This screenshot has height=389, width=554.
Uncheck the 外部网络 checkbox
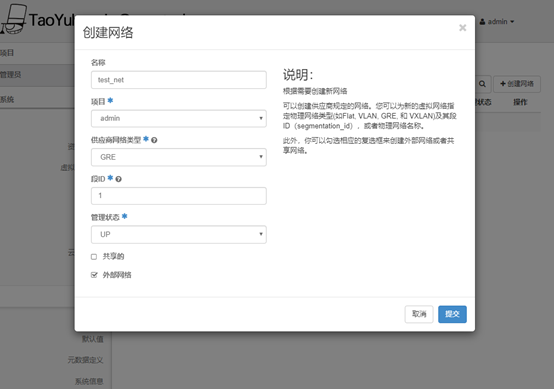(94, 275)
